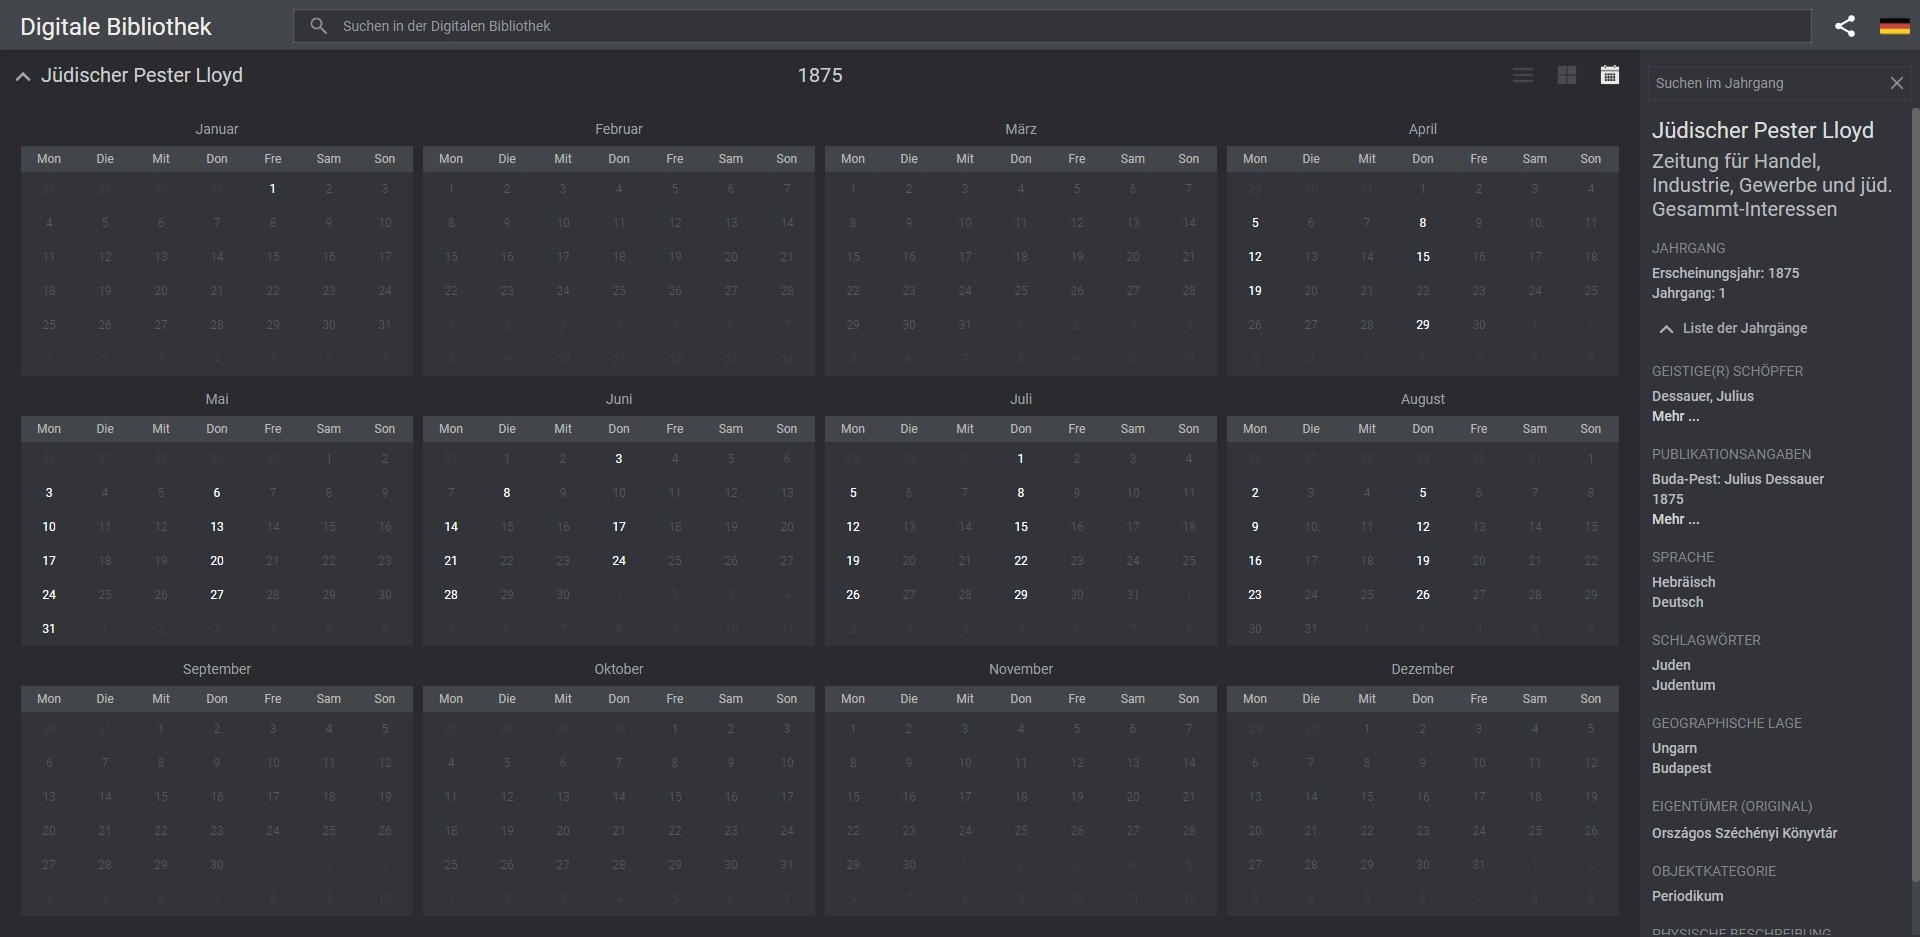The width and height of the screenshot is (1920, 937).
Task: Open the highlighted 8 July issue
Action: coord(1021,493)
